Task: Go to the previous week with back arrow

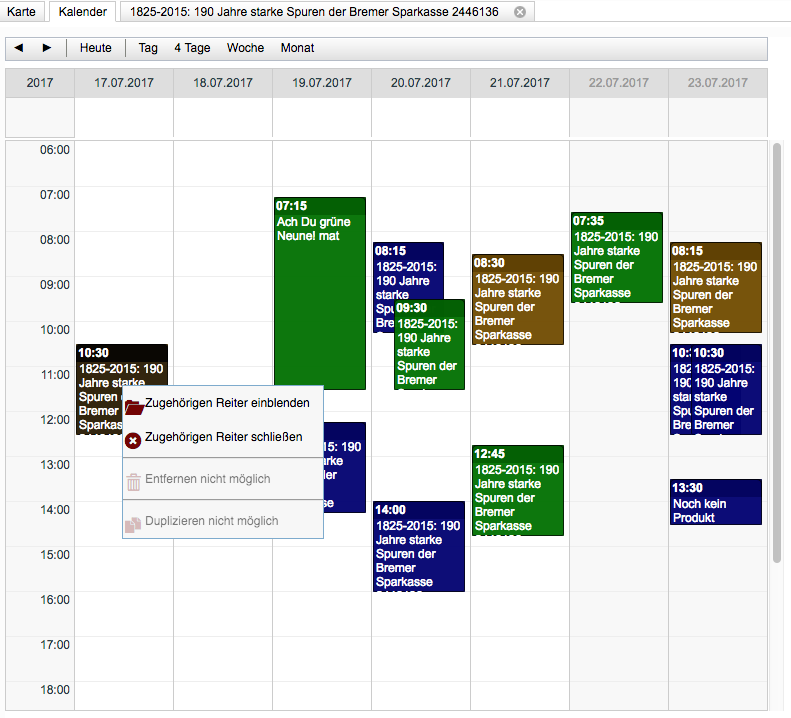Action: point(19,48)
